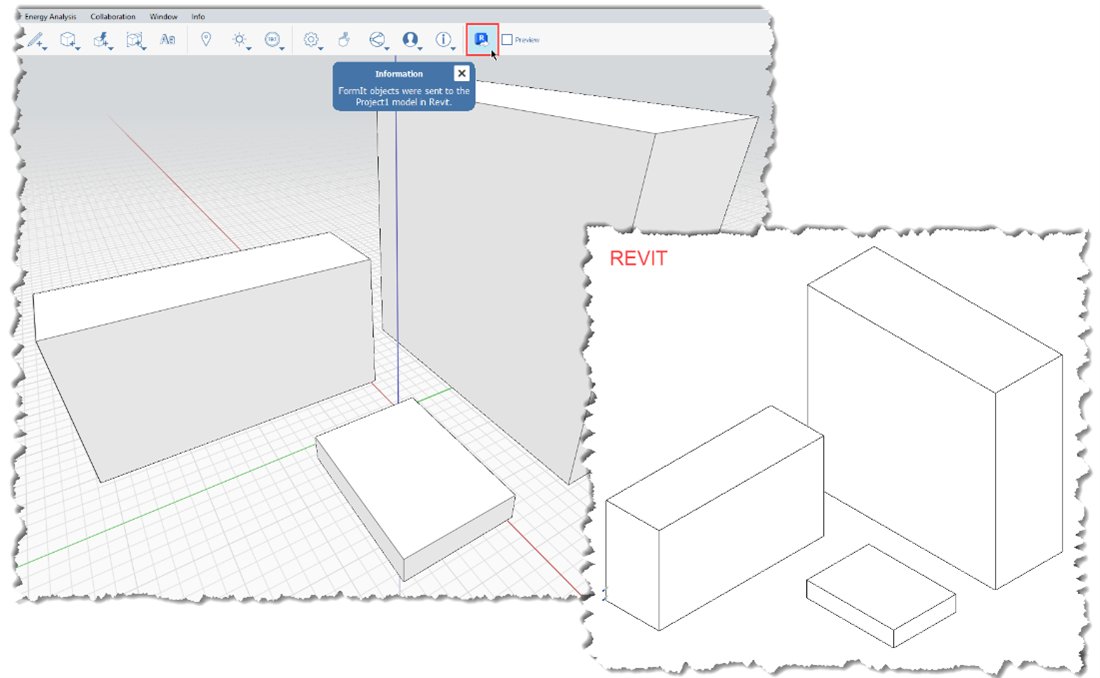Click the 360 view icon

(x=273, y=38)
